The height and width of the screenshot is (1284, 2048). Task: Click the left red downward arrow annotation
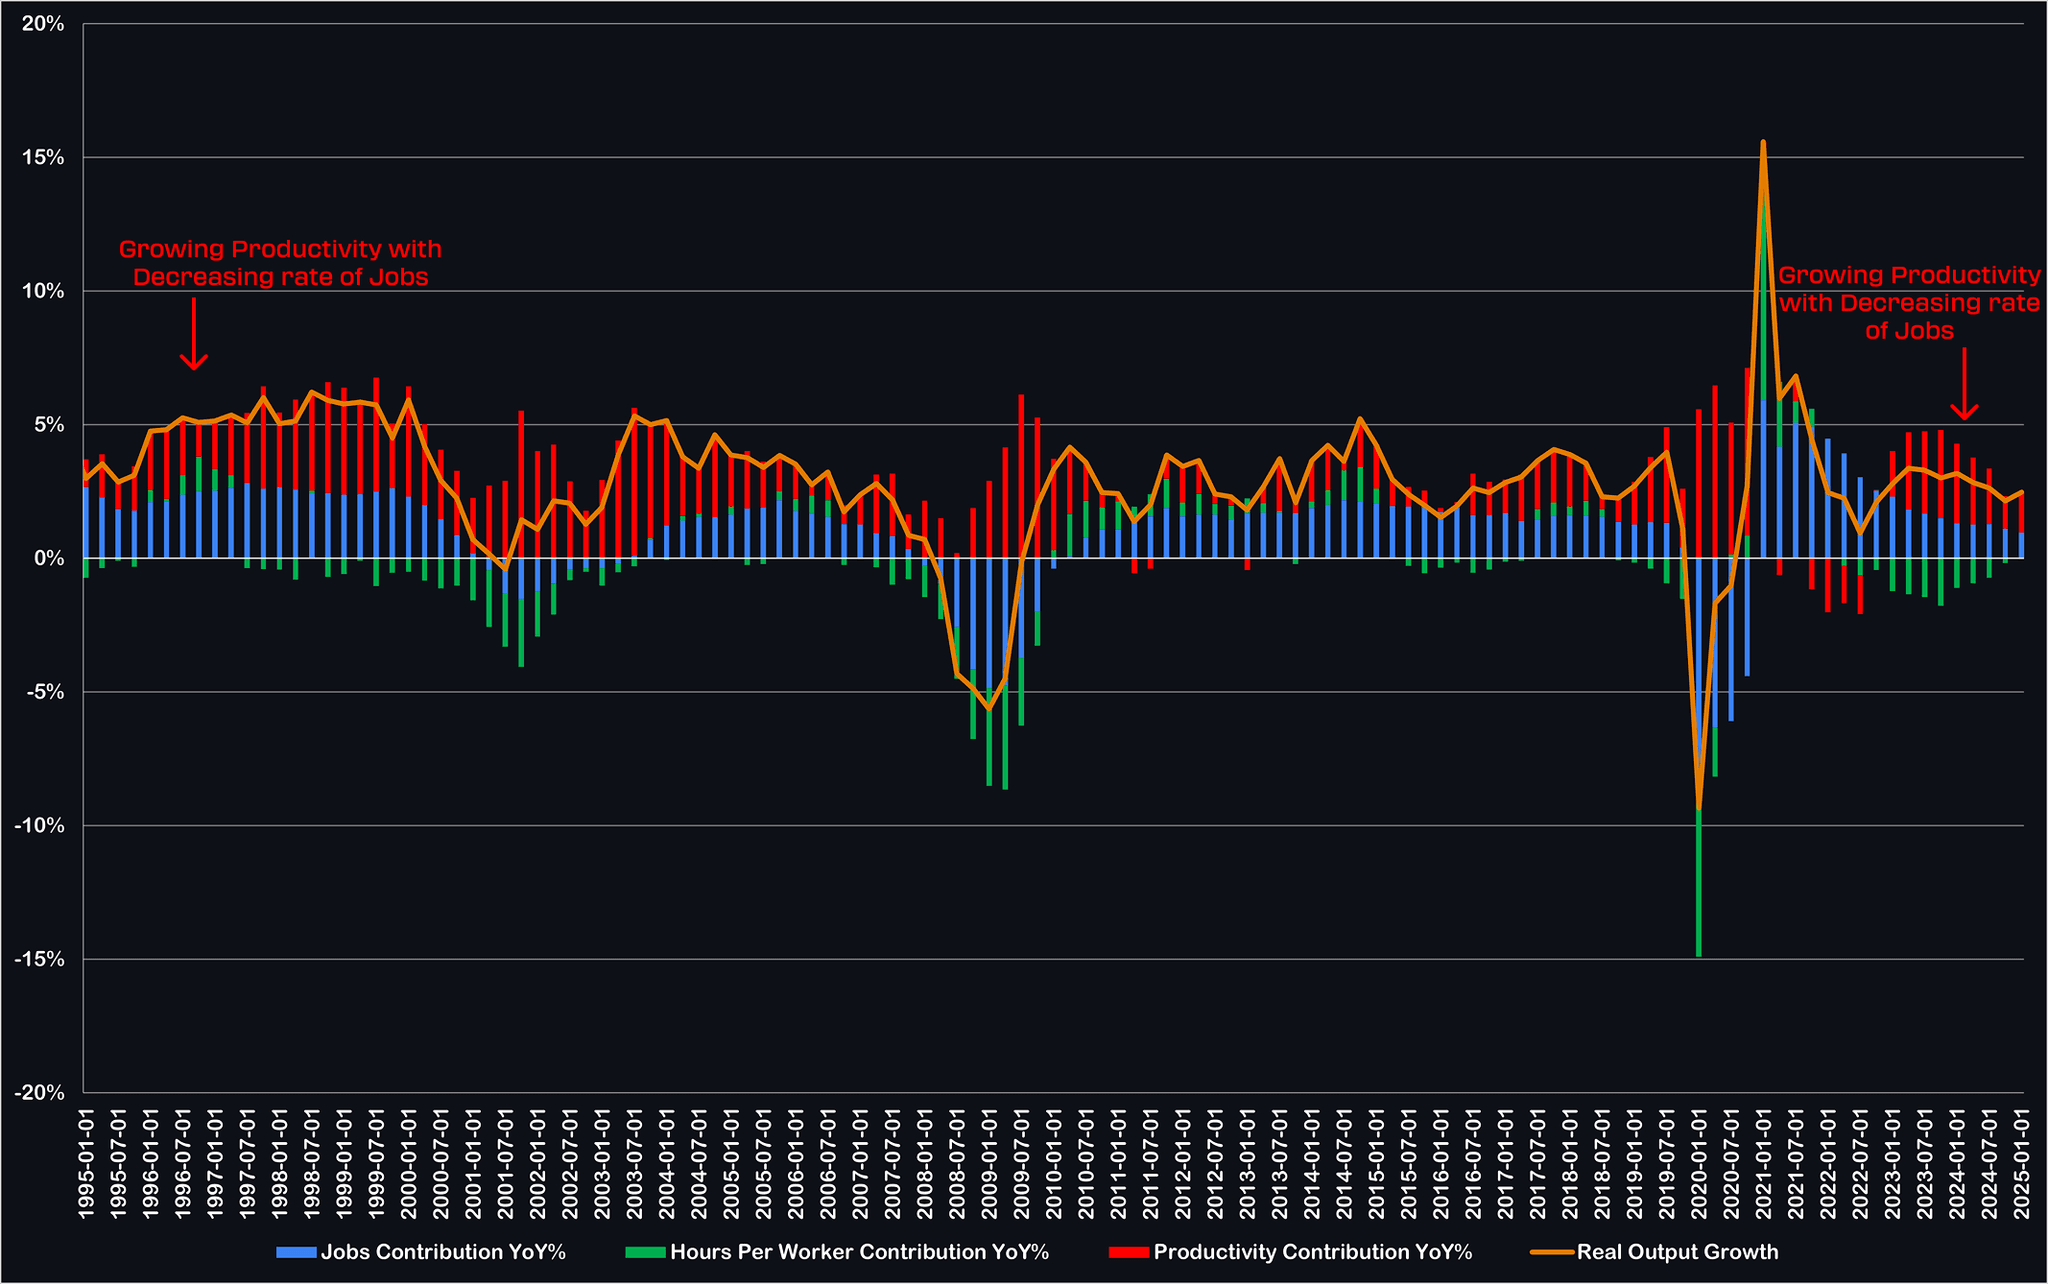[x=194, y=335]
